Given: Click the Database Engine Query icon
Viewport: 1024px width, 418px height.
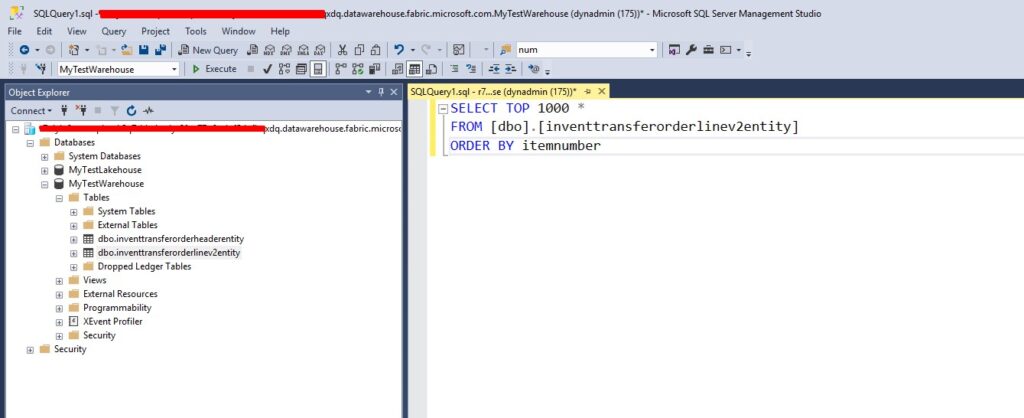Looking at the screenshot, I should click(252, 50).
